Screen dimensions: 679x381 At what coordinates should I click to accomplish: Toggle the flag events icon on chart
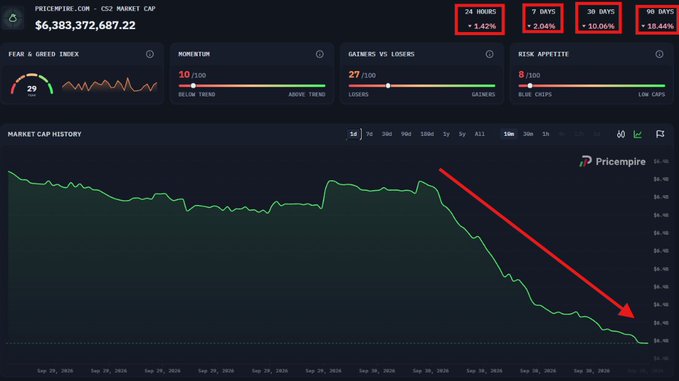[x=660, y=134]
